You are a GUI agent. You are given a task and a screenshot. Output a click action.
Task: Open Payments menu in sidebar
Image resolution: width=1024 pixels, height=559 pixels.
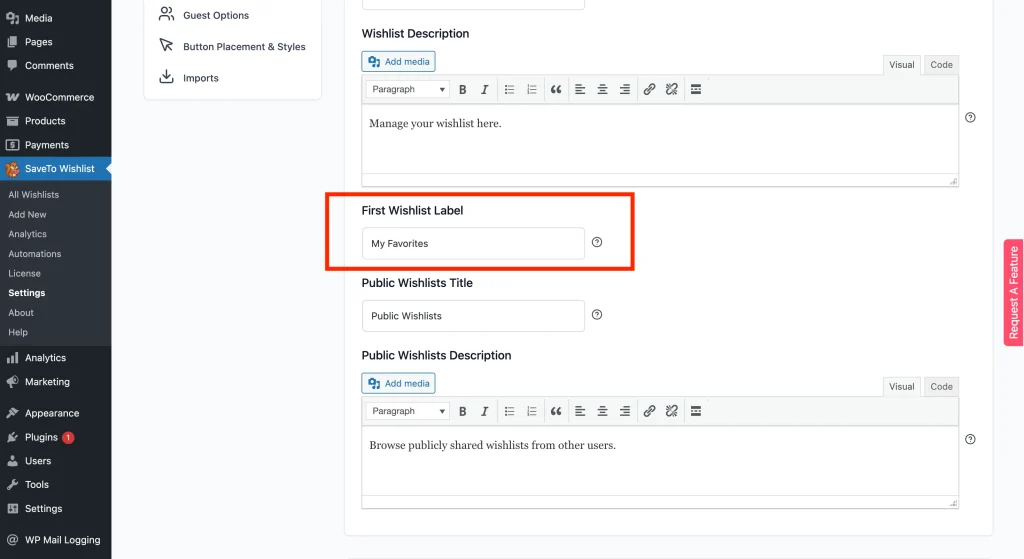coord(56,145)
